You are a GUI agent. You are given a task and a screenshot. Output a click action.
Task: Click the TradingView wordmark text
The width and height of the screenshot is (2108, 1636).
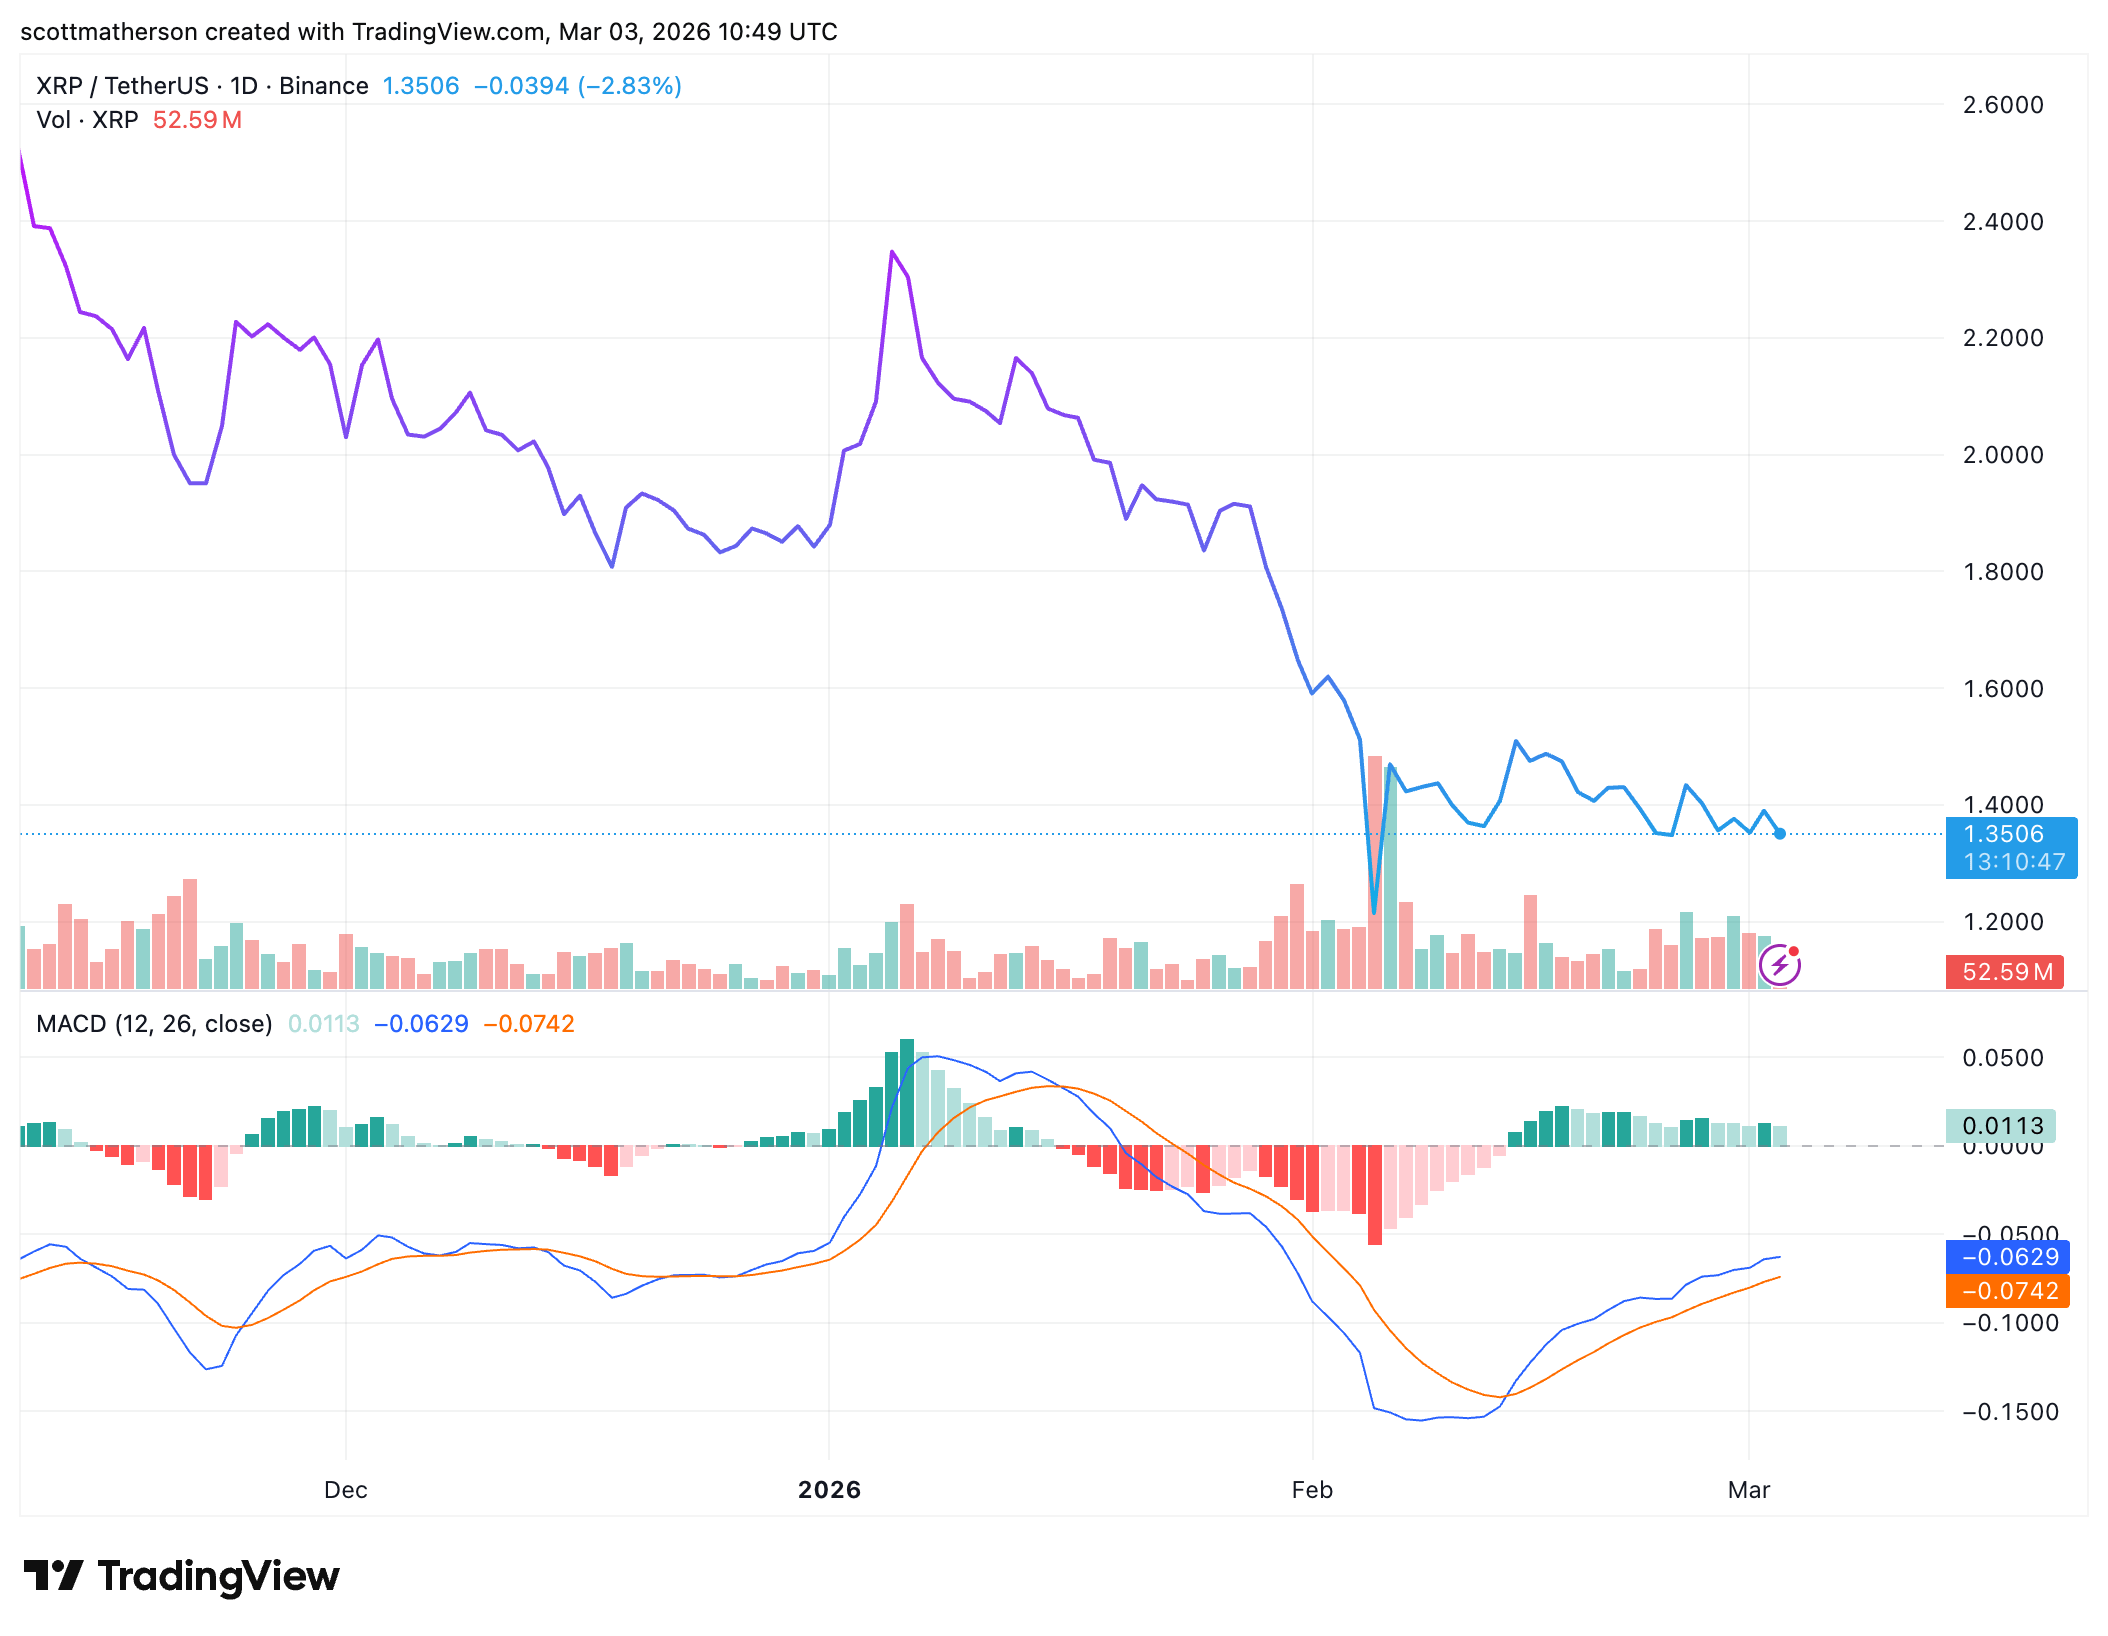point(218,1575)
